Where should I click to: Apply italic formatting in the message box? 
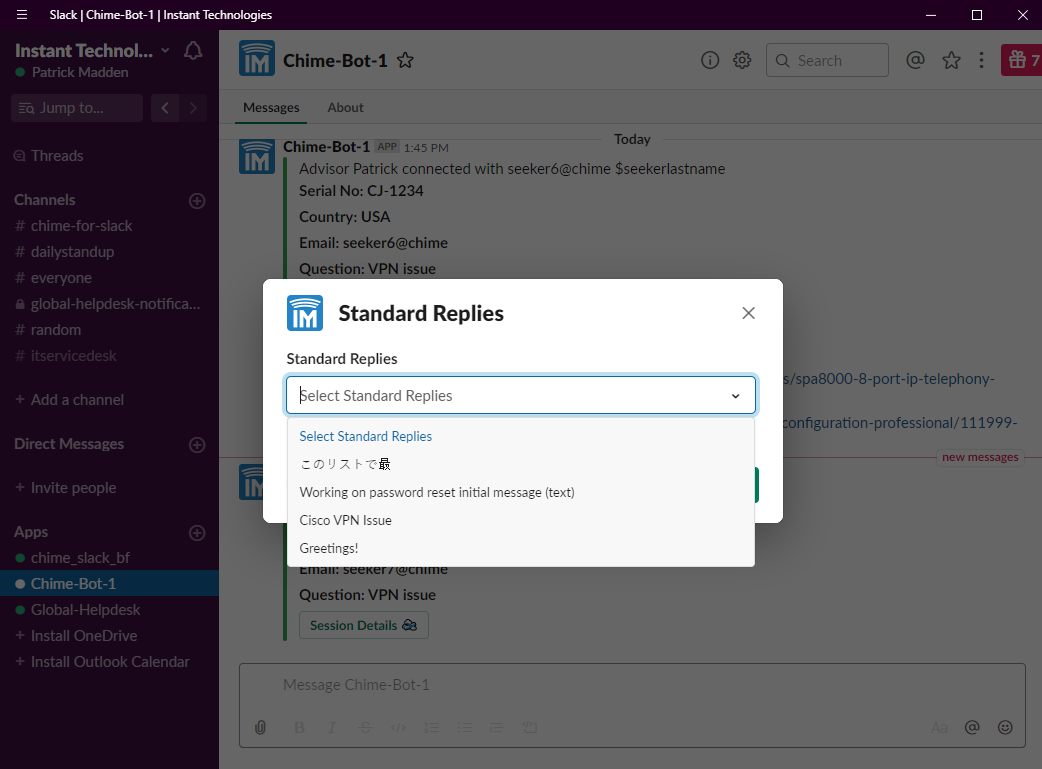click(x=332, y=728)
